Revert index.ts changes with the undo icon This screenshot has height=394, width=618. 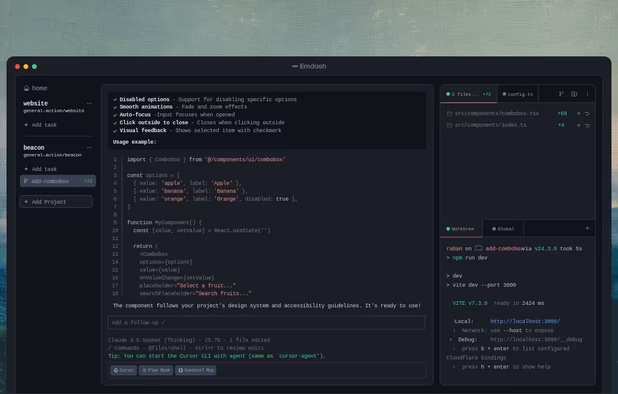point(587,125)
